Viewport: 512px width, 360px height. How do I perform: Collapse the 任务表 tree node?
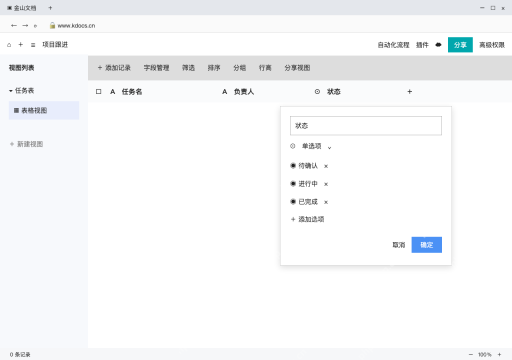pyautogui.click(x=11, y=91)
